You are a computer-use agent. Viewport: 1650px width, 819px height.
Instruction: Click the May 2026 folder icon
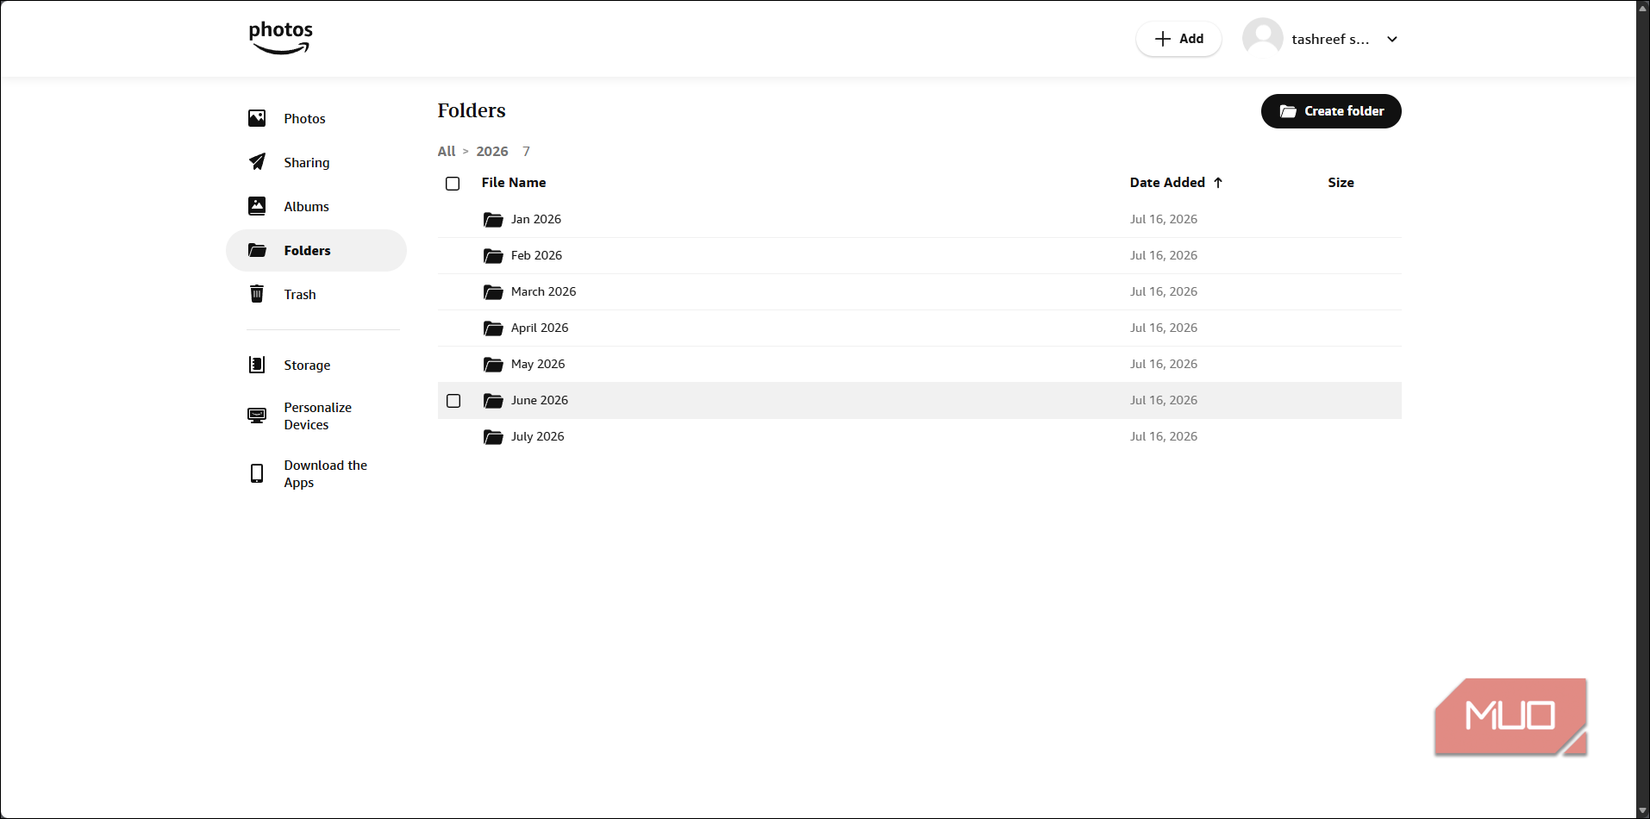click(493, 364)
